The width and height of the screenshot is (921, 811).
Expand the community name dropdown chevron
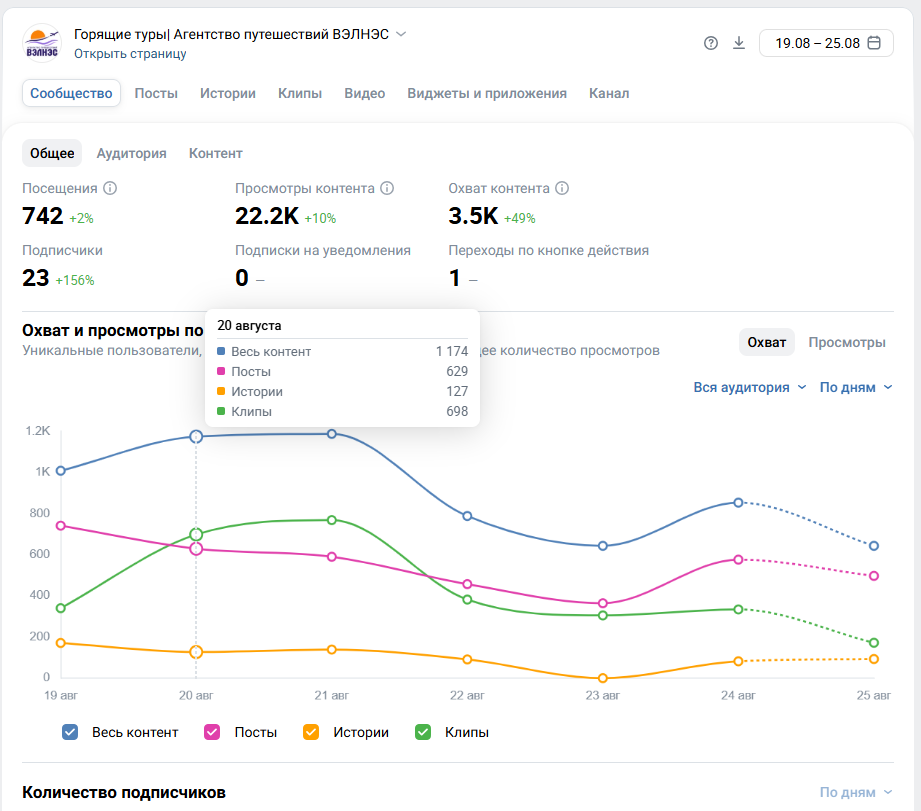click(401, 34)
